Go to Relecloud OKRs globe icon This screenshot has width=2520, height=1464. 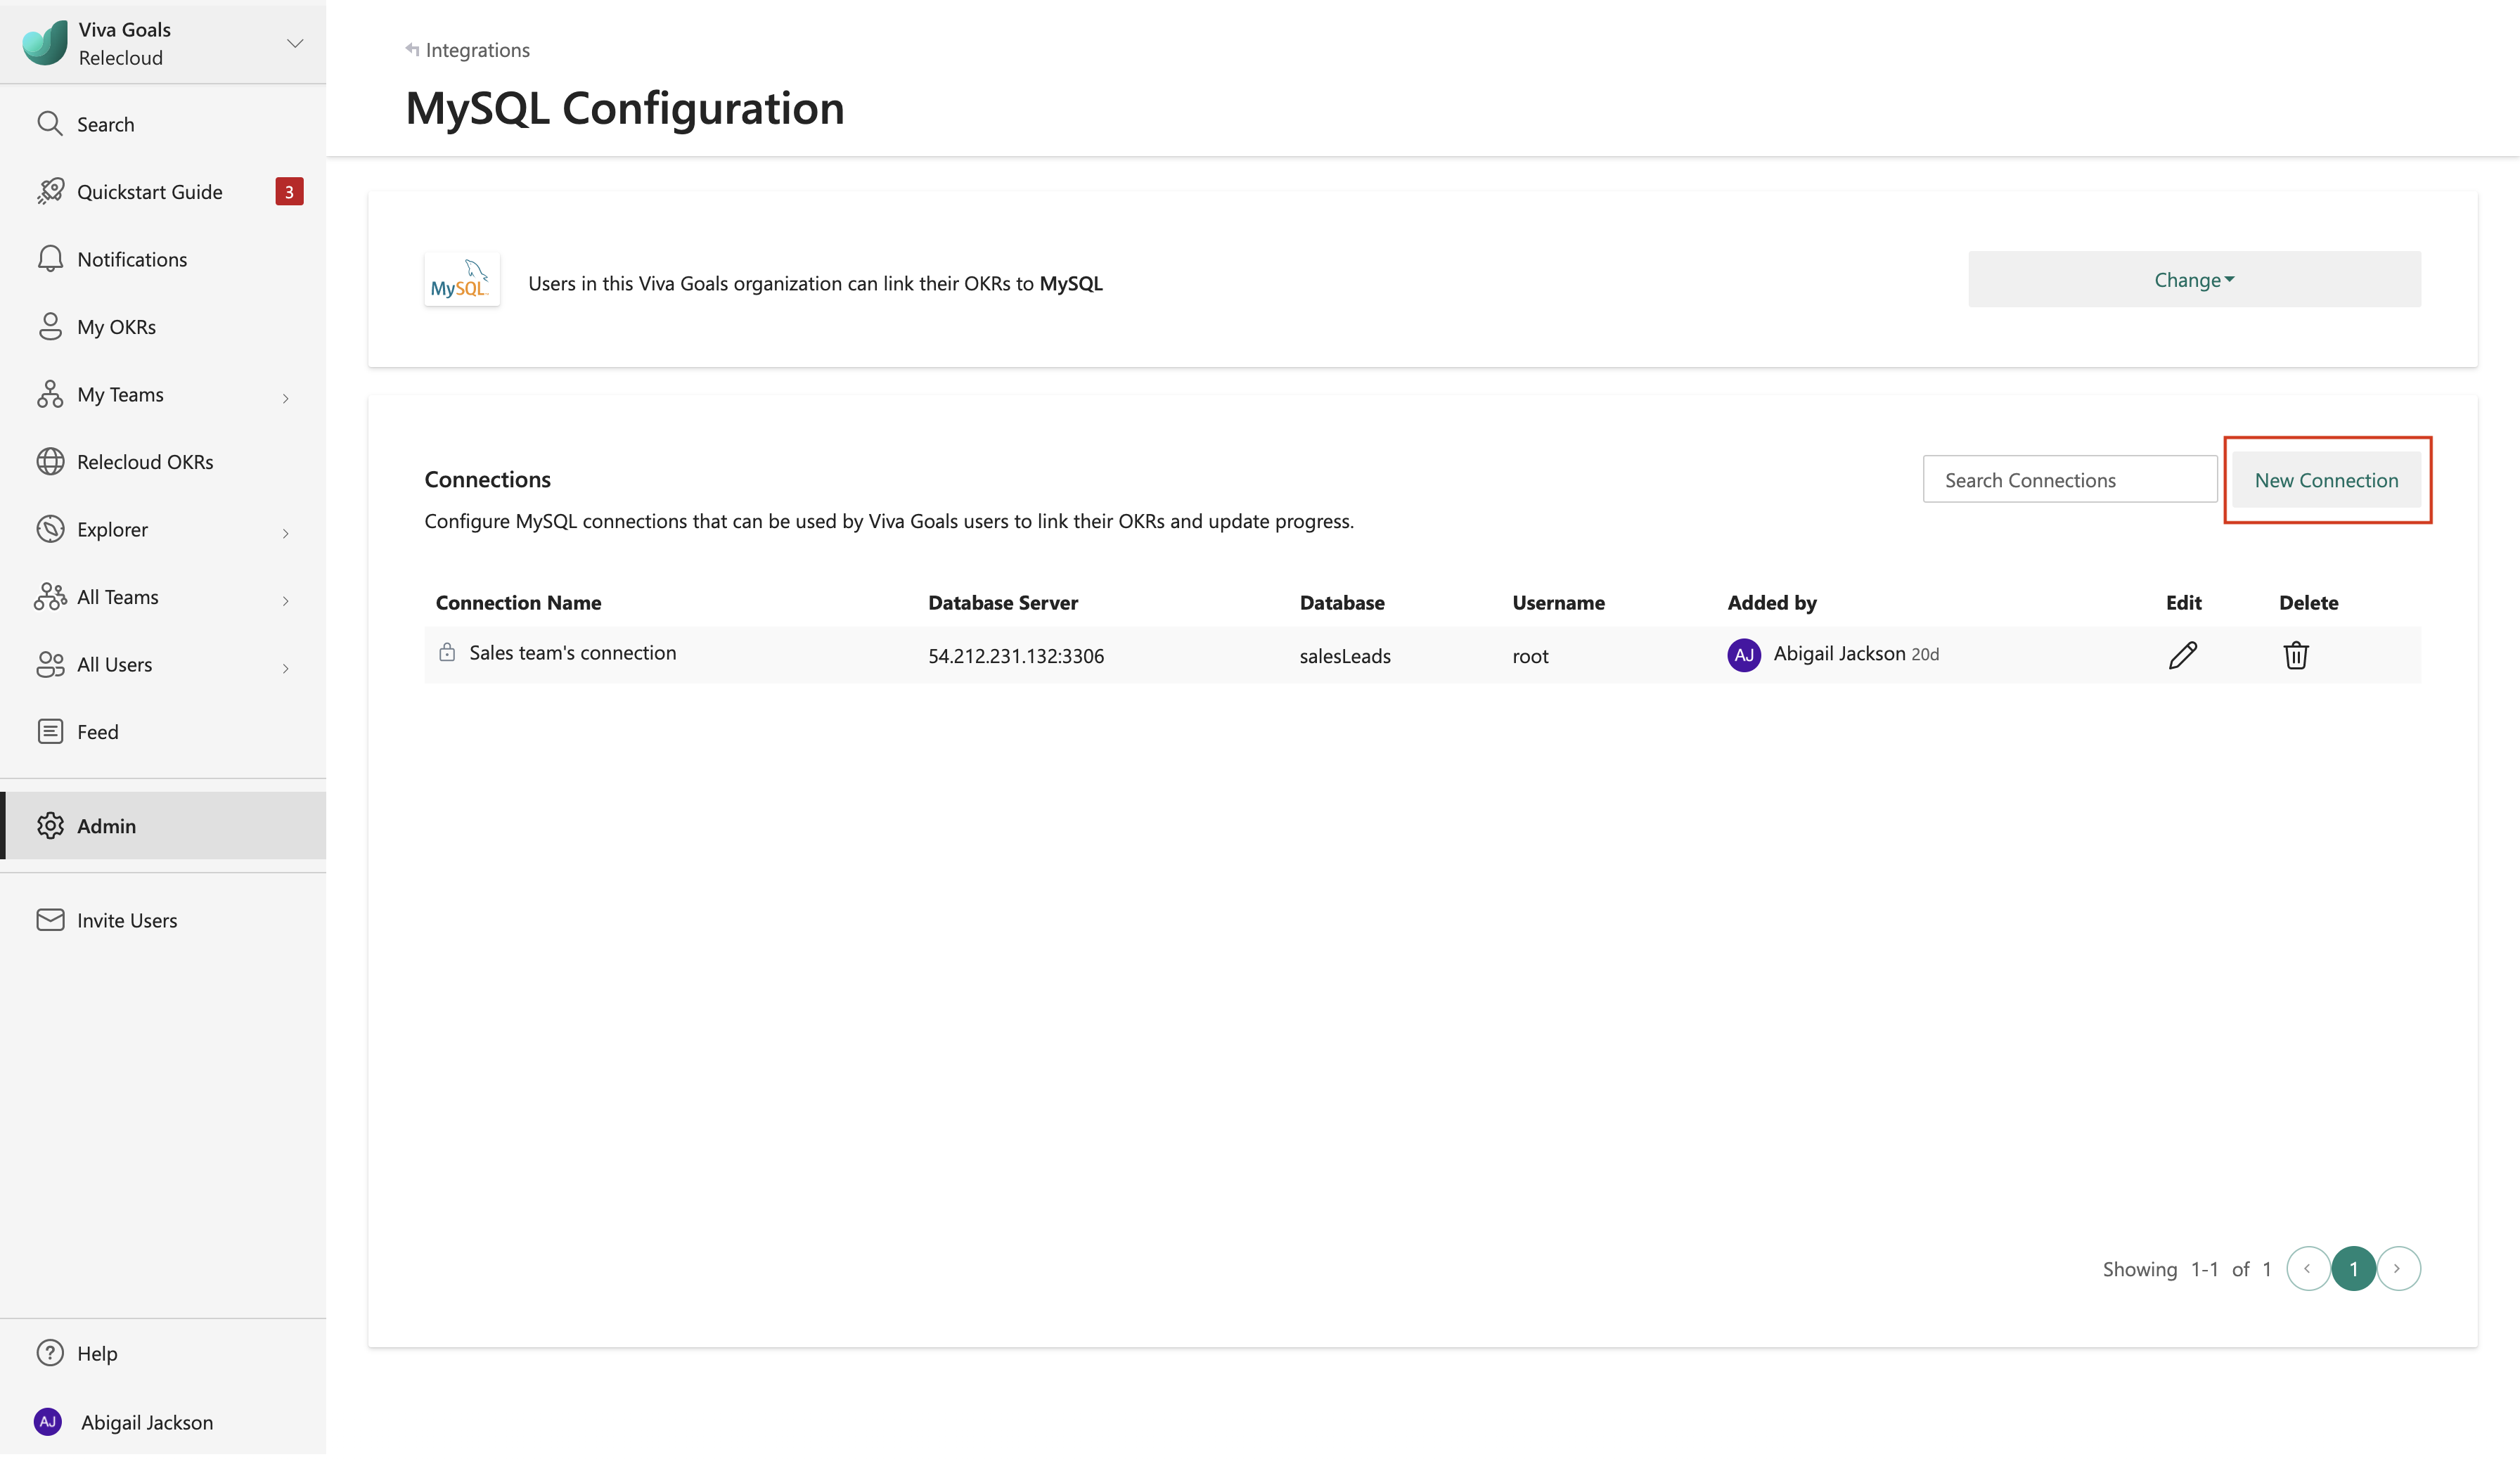click(x=50, y=462)
